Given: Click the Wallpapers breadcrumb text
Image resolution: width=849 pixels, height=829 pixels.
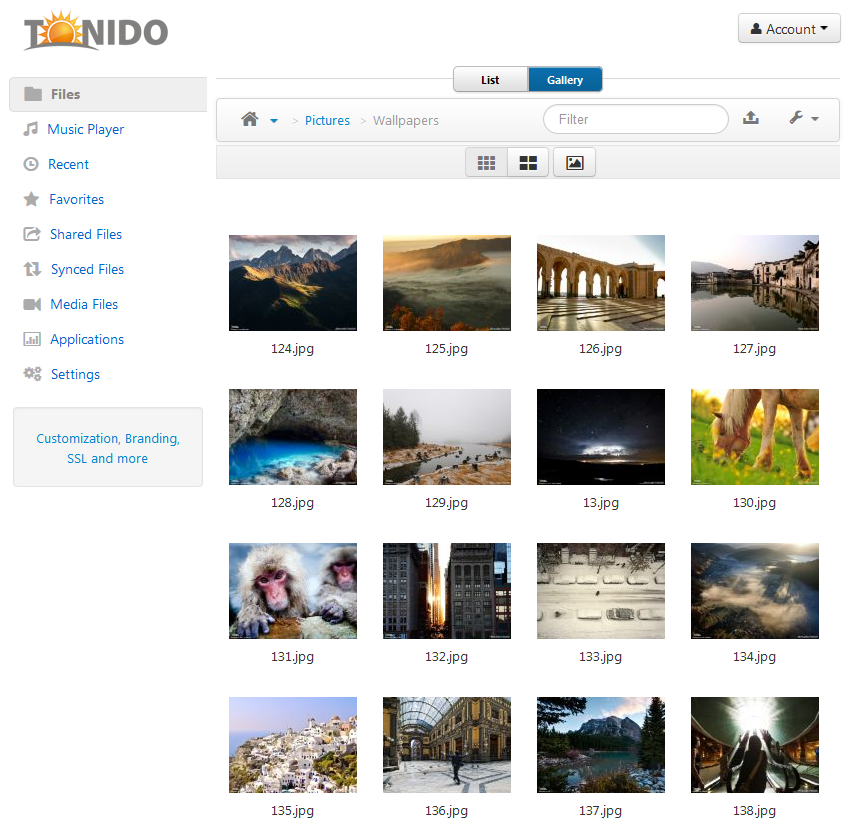Looking at the screenshot, I should click(406, 120).
